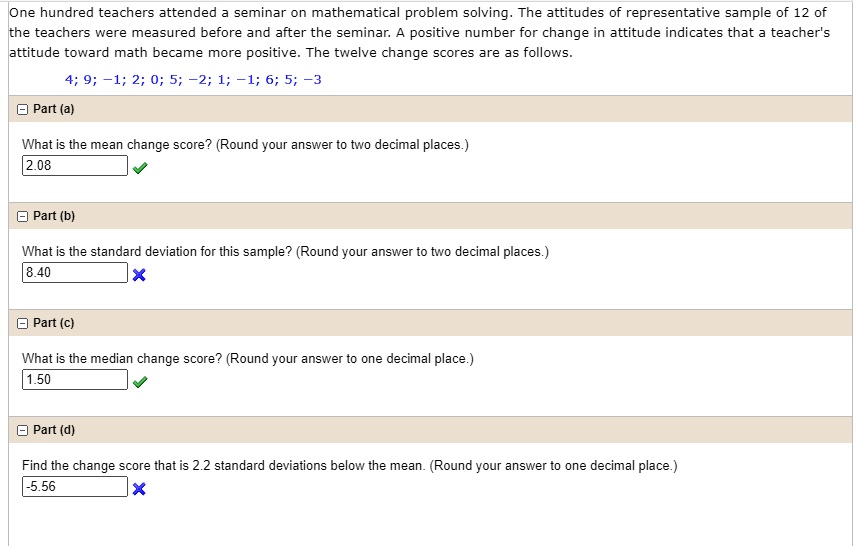Viewport: 856px width, 546px height.
Task: Click the green checkmark beside the 1.50 answer
Action: [x=139, y=382]
